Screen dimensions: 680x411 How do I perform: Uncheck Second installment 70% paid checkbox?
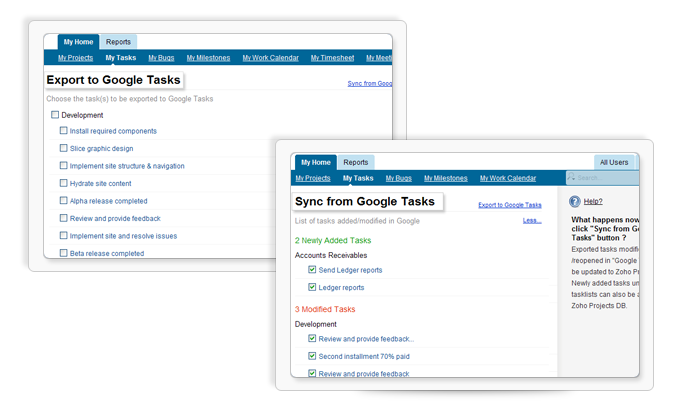coord(312,356)
